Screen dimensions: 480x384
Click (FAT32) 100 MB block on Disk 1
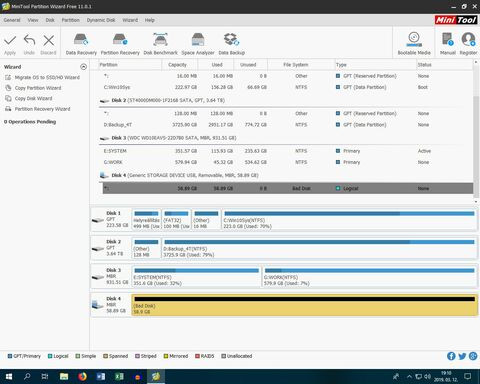[x=176, y=220]
